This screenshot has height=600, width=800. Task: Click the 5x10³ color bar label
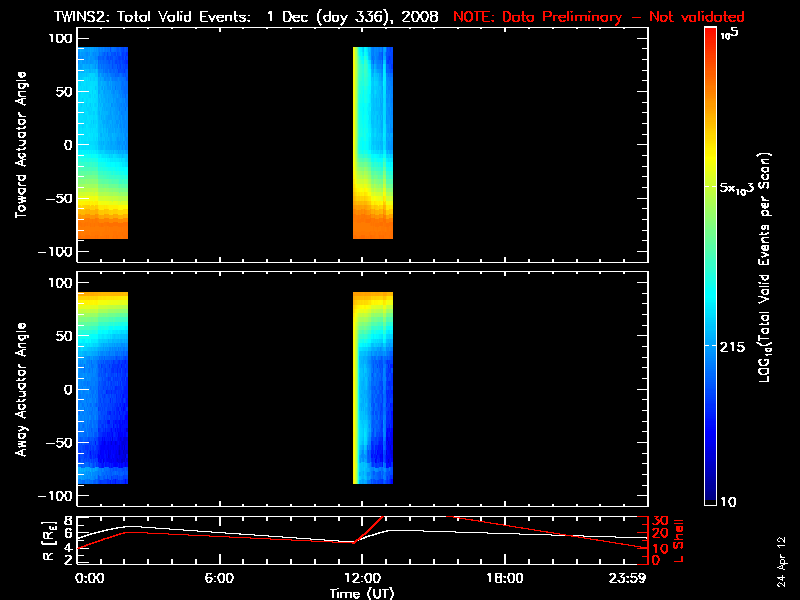click(x=739, y=188)
